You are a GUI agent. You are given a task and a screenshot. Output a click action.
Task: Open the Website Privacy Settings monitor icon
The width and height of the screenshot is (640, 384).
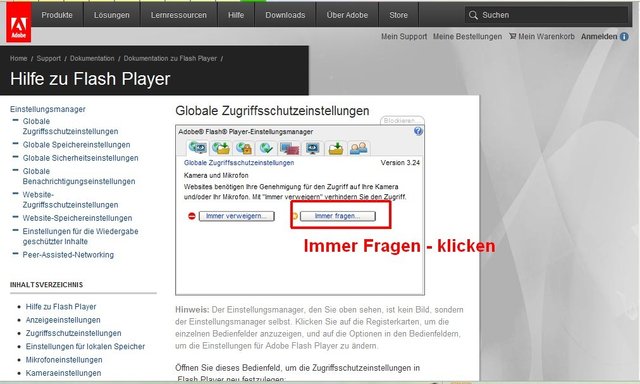click(290, 148)
